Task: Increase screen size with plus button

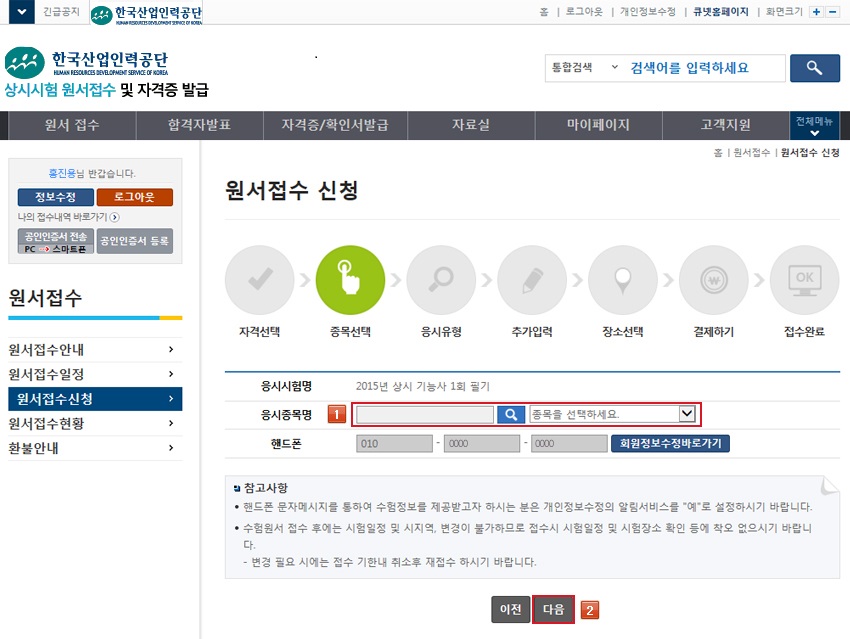Action: pos(816,12)
